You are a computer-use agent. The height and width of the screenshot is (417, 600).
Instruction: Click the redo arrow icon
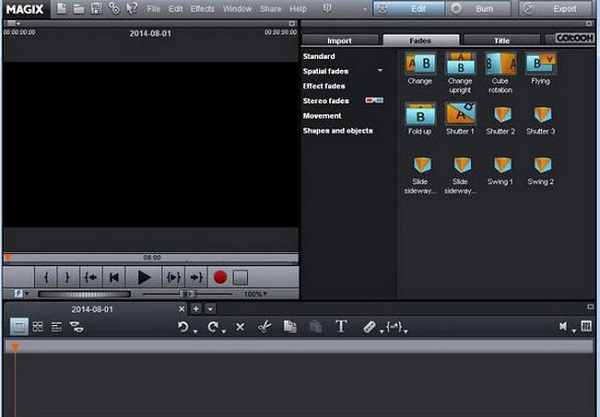[x=214, y=326]
